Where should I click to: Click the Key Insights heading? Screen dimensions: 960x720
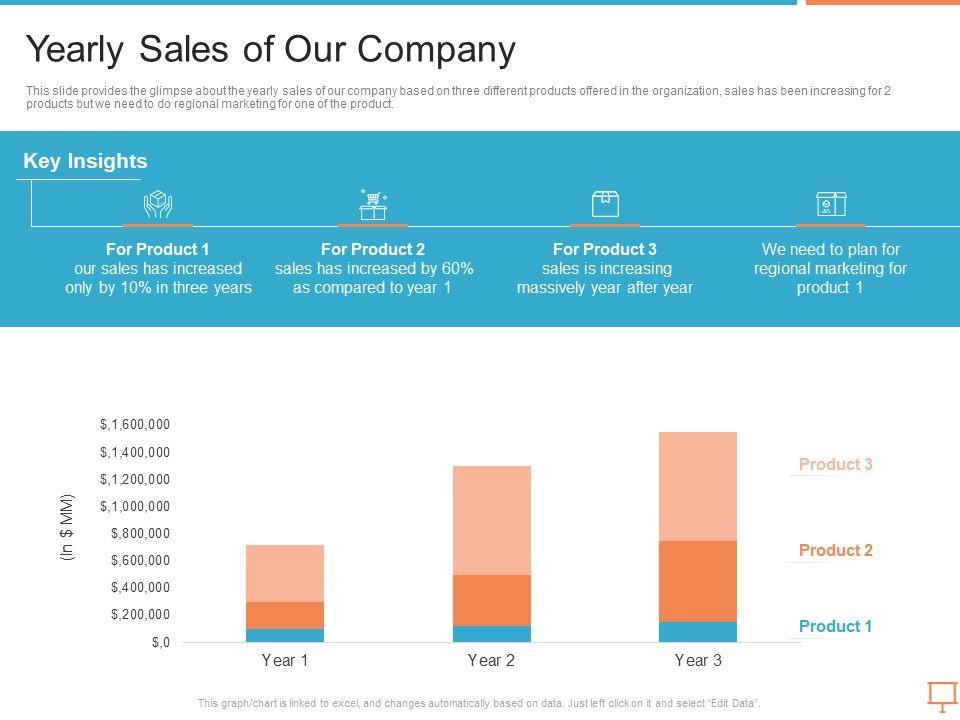click(x=85, y=161)
